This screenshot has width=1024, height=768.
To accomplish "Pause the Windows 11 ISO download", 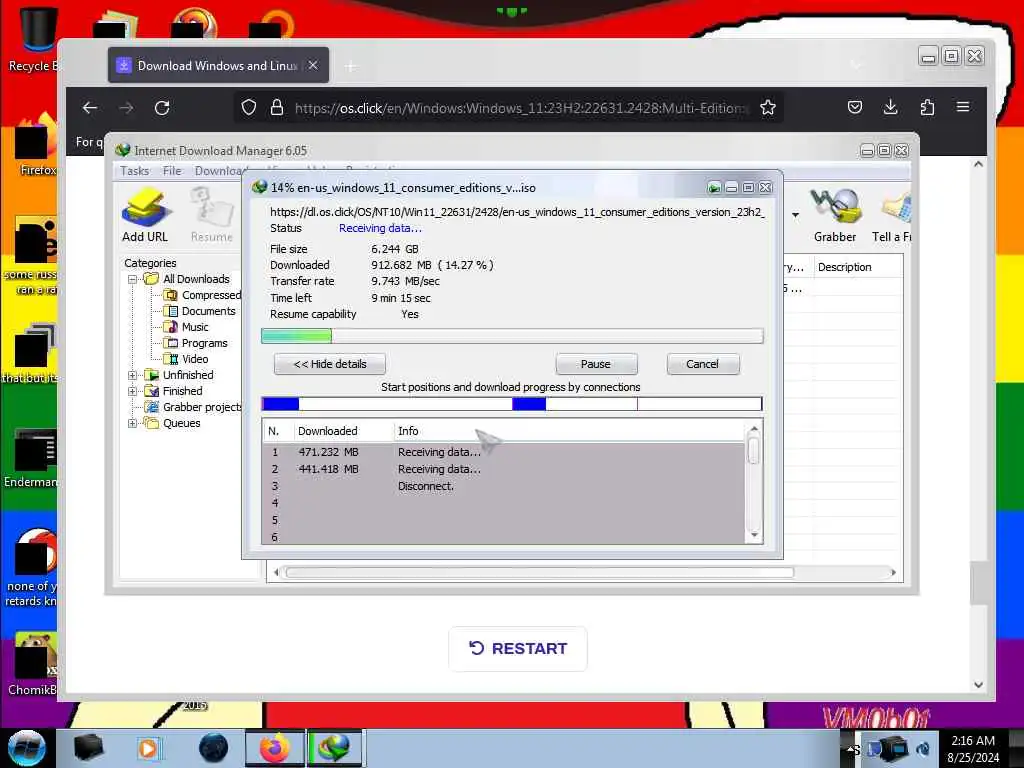I will coord(596,364).
